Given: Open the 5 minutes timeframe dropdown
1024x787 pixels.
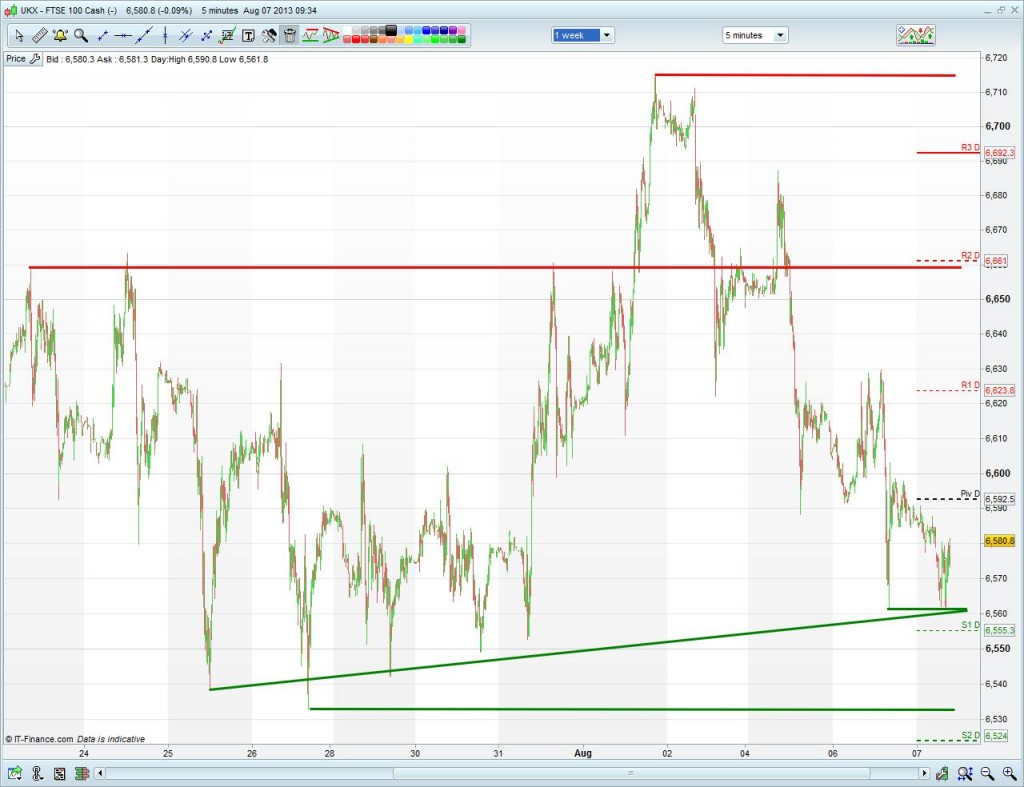Looking at the screenshot, I should (780, 35).
